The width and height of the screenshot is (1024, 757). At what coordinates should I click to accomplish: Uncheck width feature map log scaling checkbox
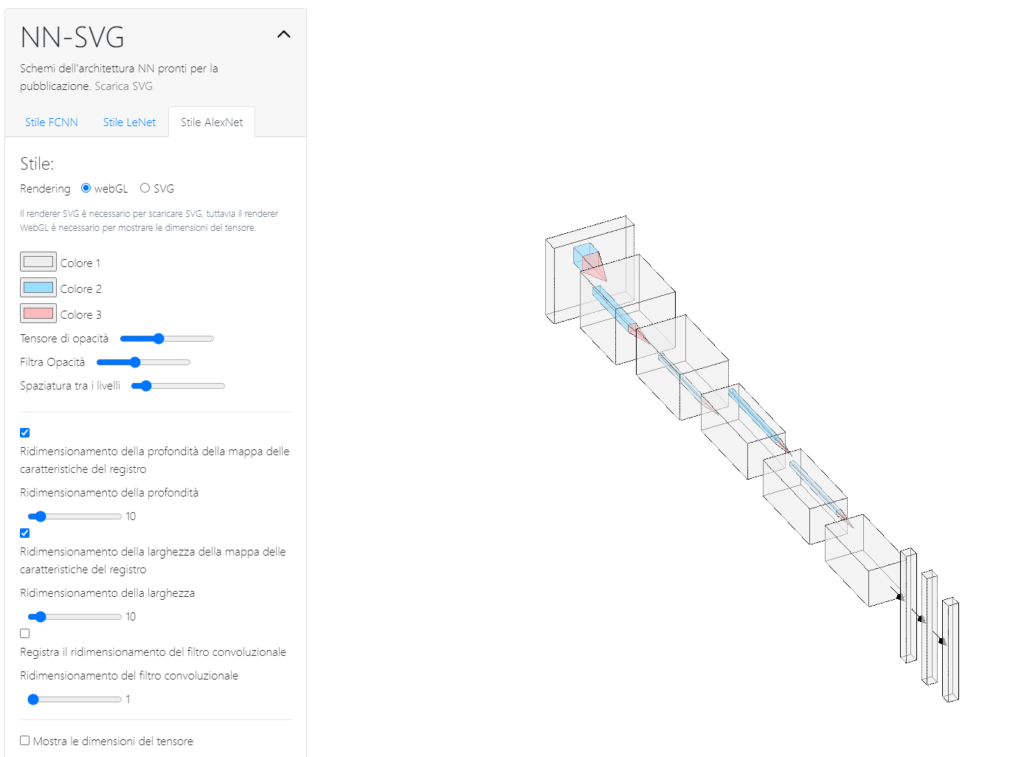(x=25, y=533)
